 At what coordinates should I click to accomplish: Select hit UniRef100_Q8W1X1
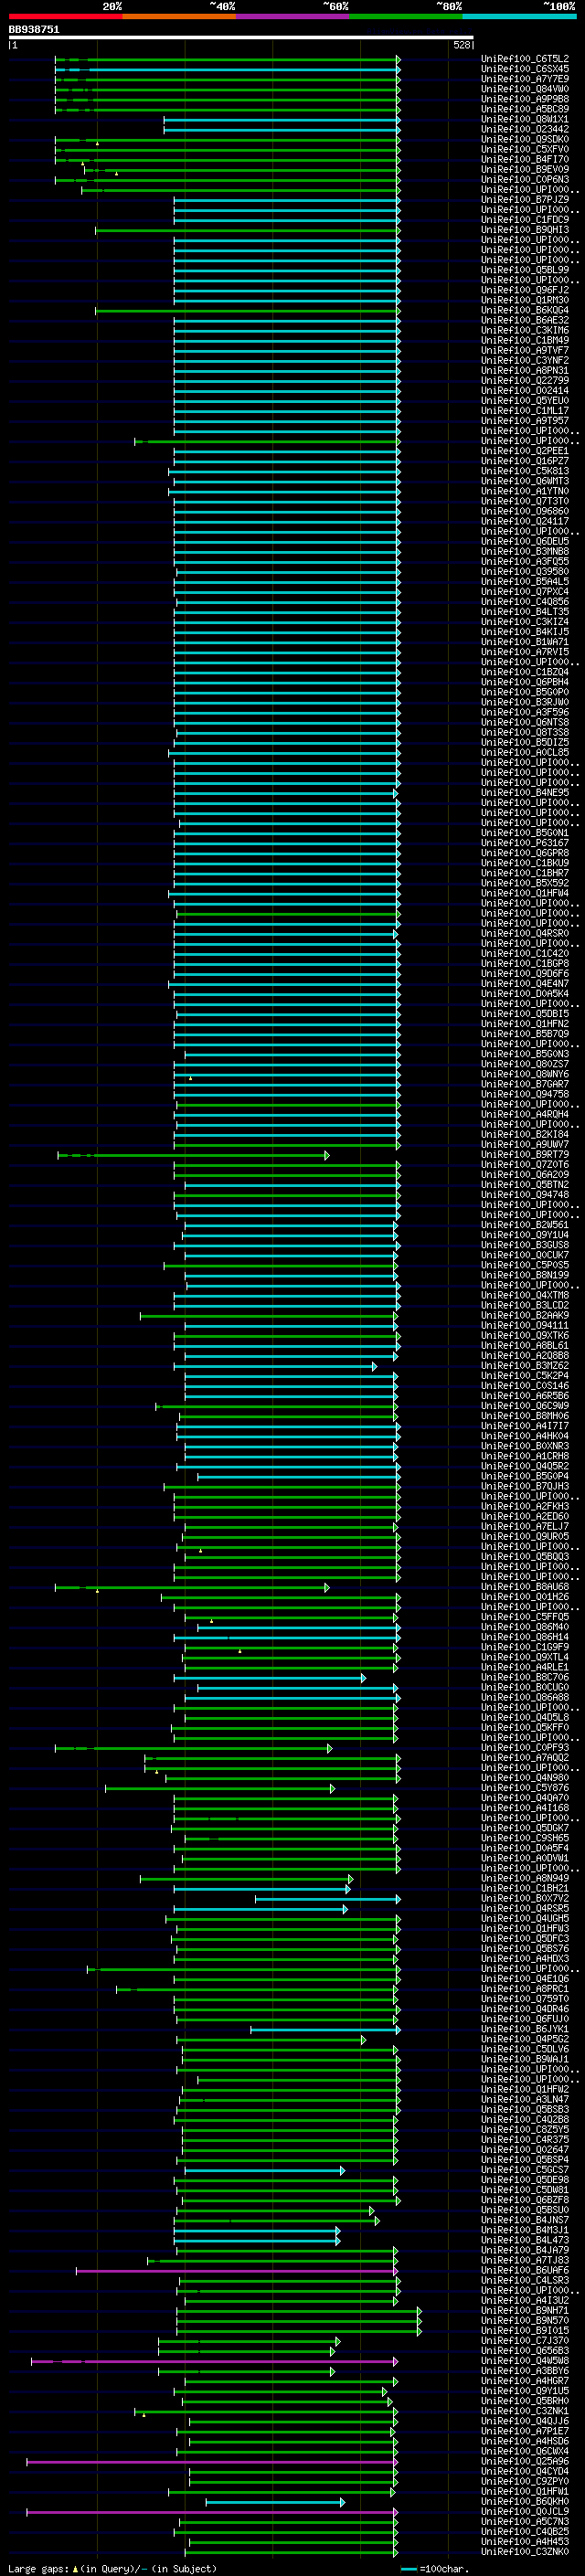[x=525, y=119]
